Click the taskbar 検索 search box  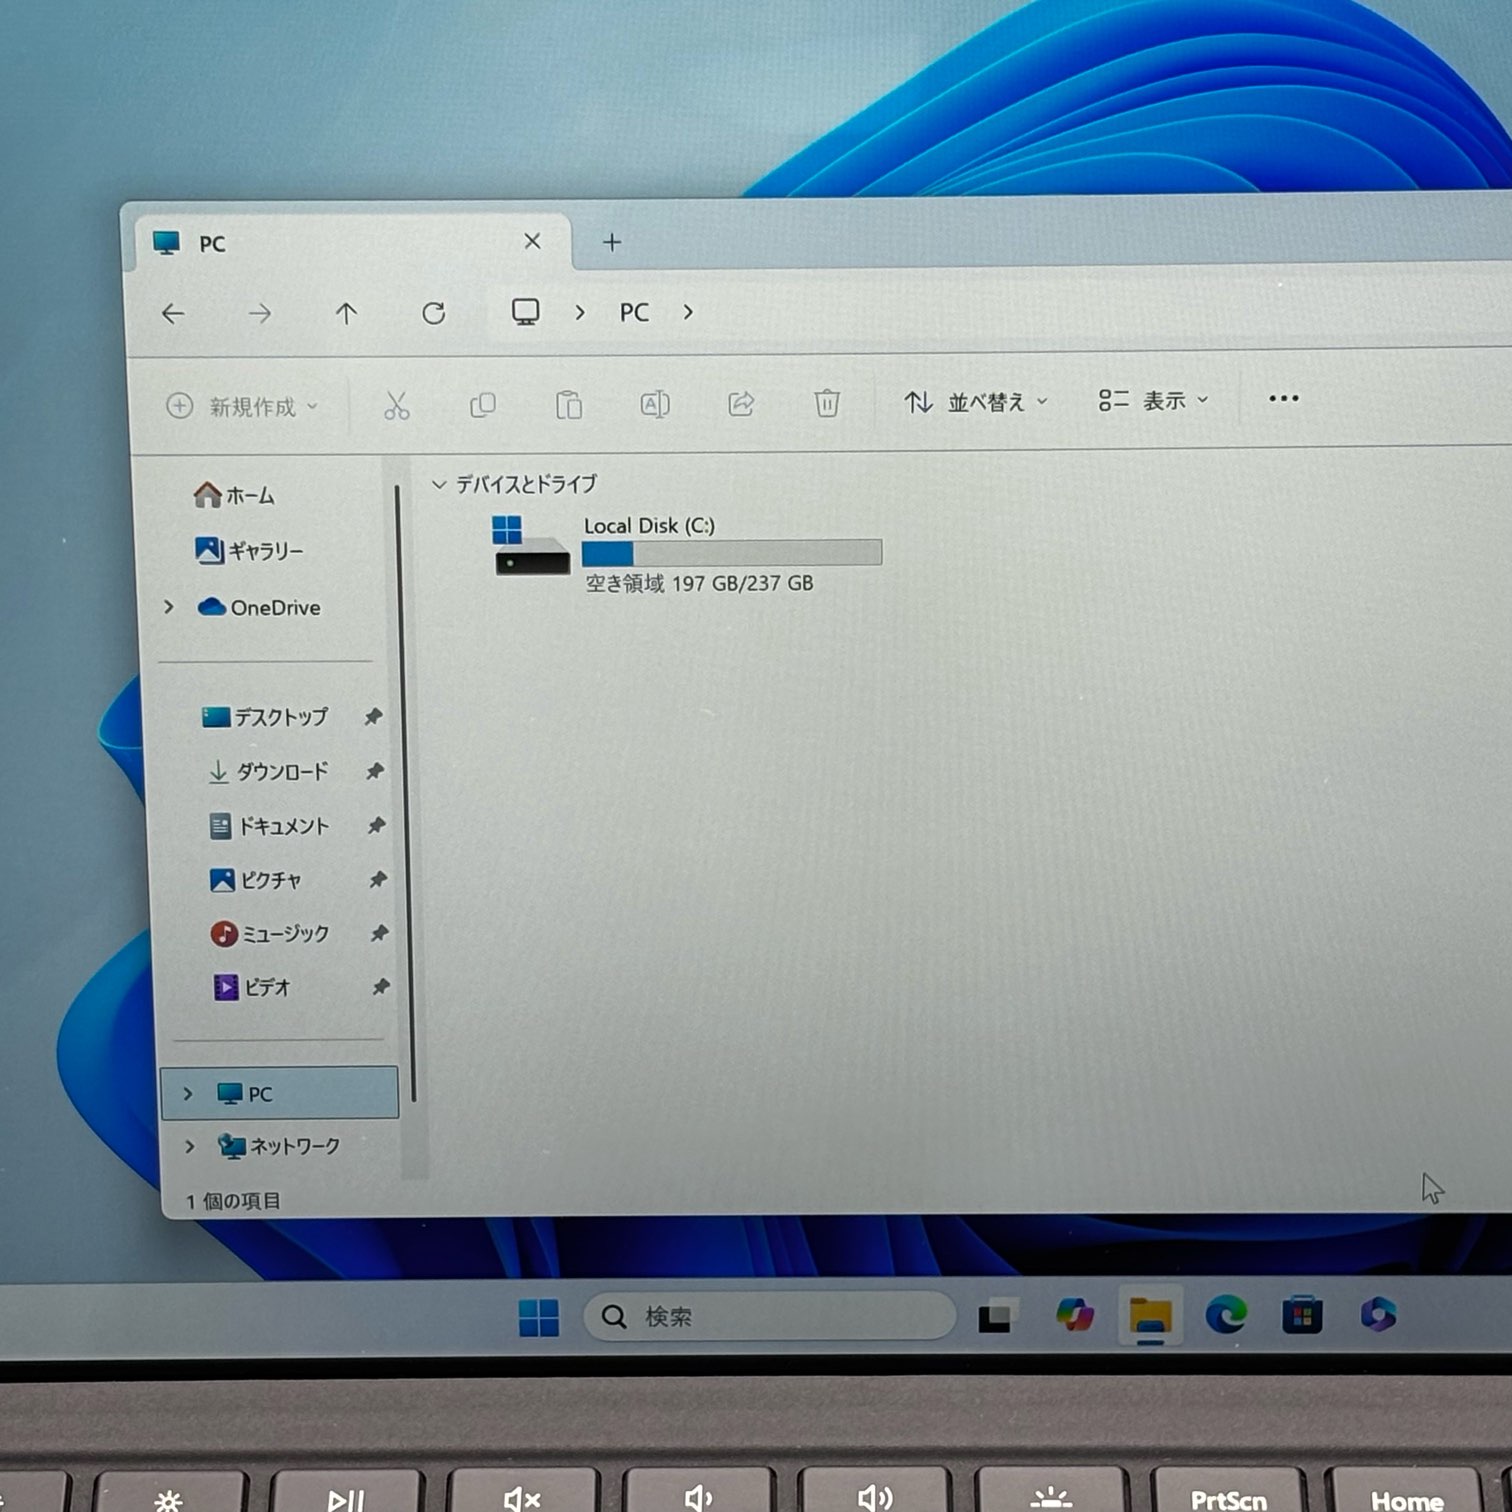(x=769, y=1316)
